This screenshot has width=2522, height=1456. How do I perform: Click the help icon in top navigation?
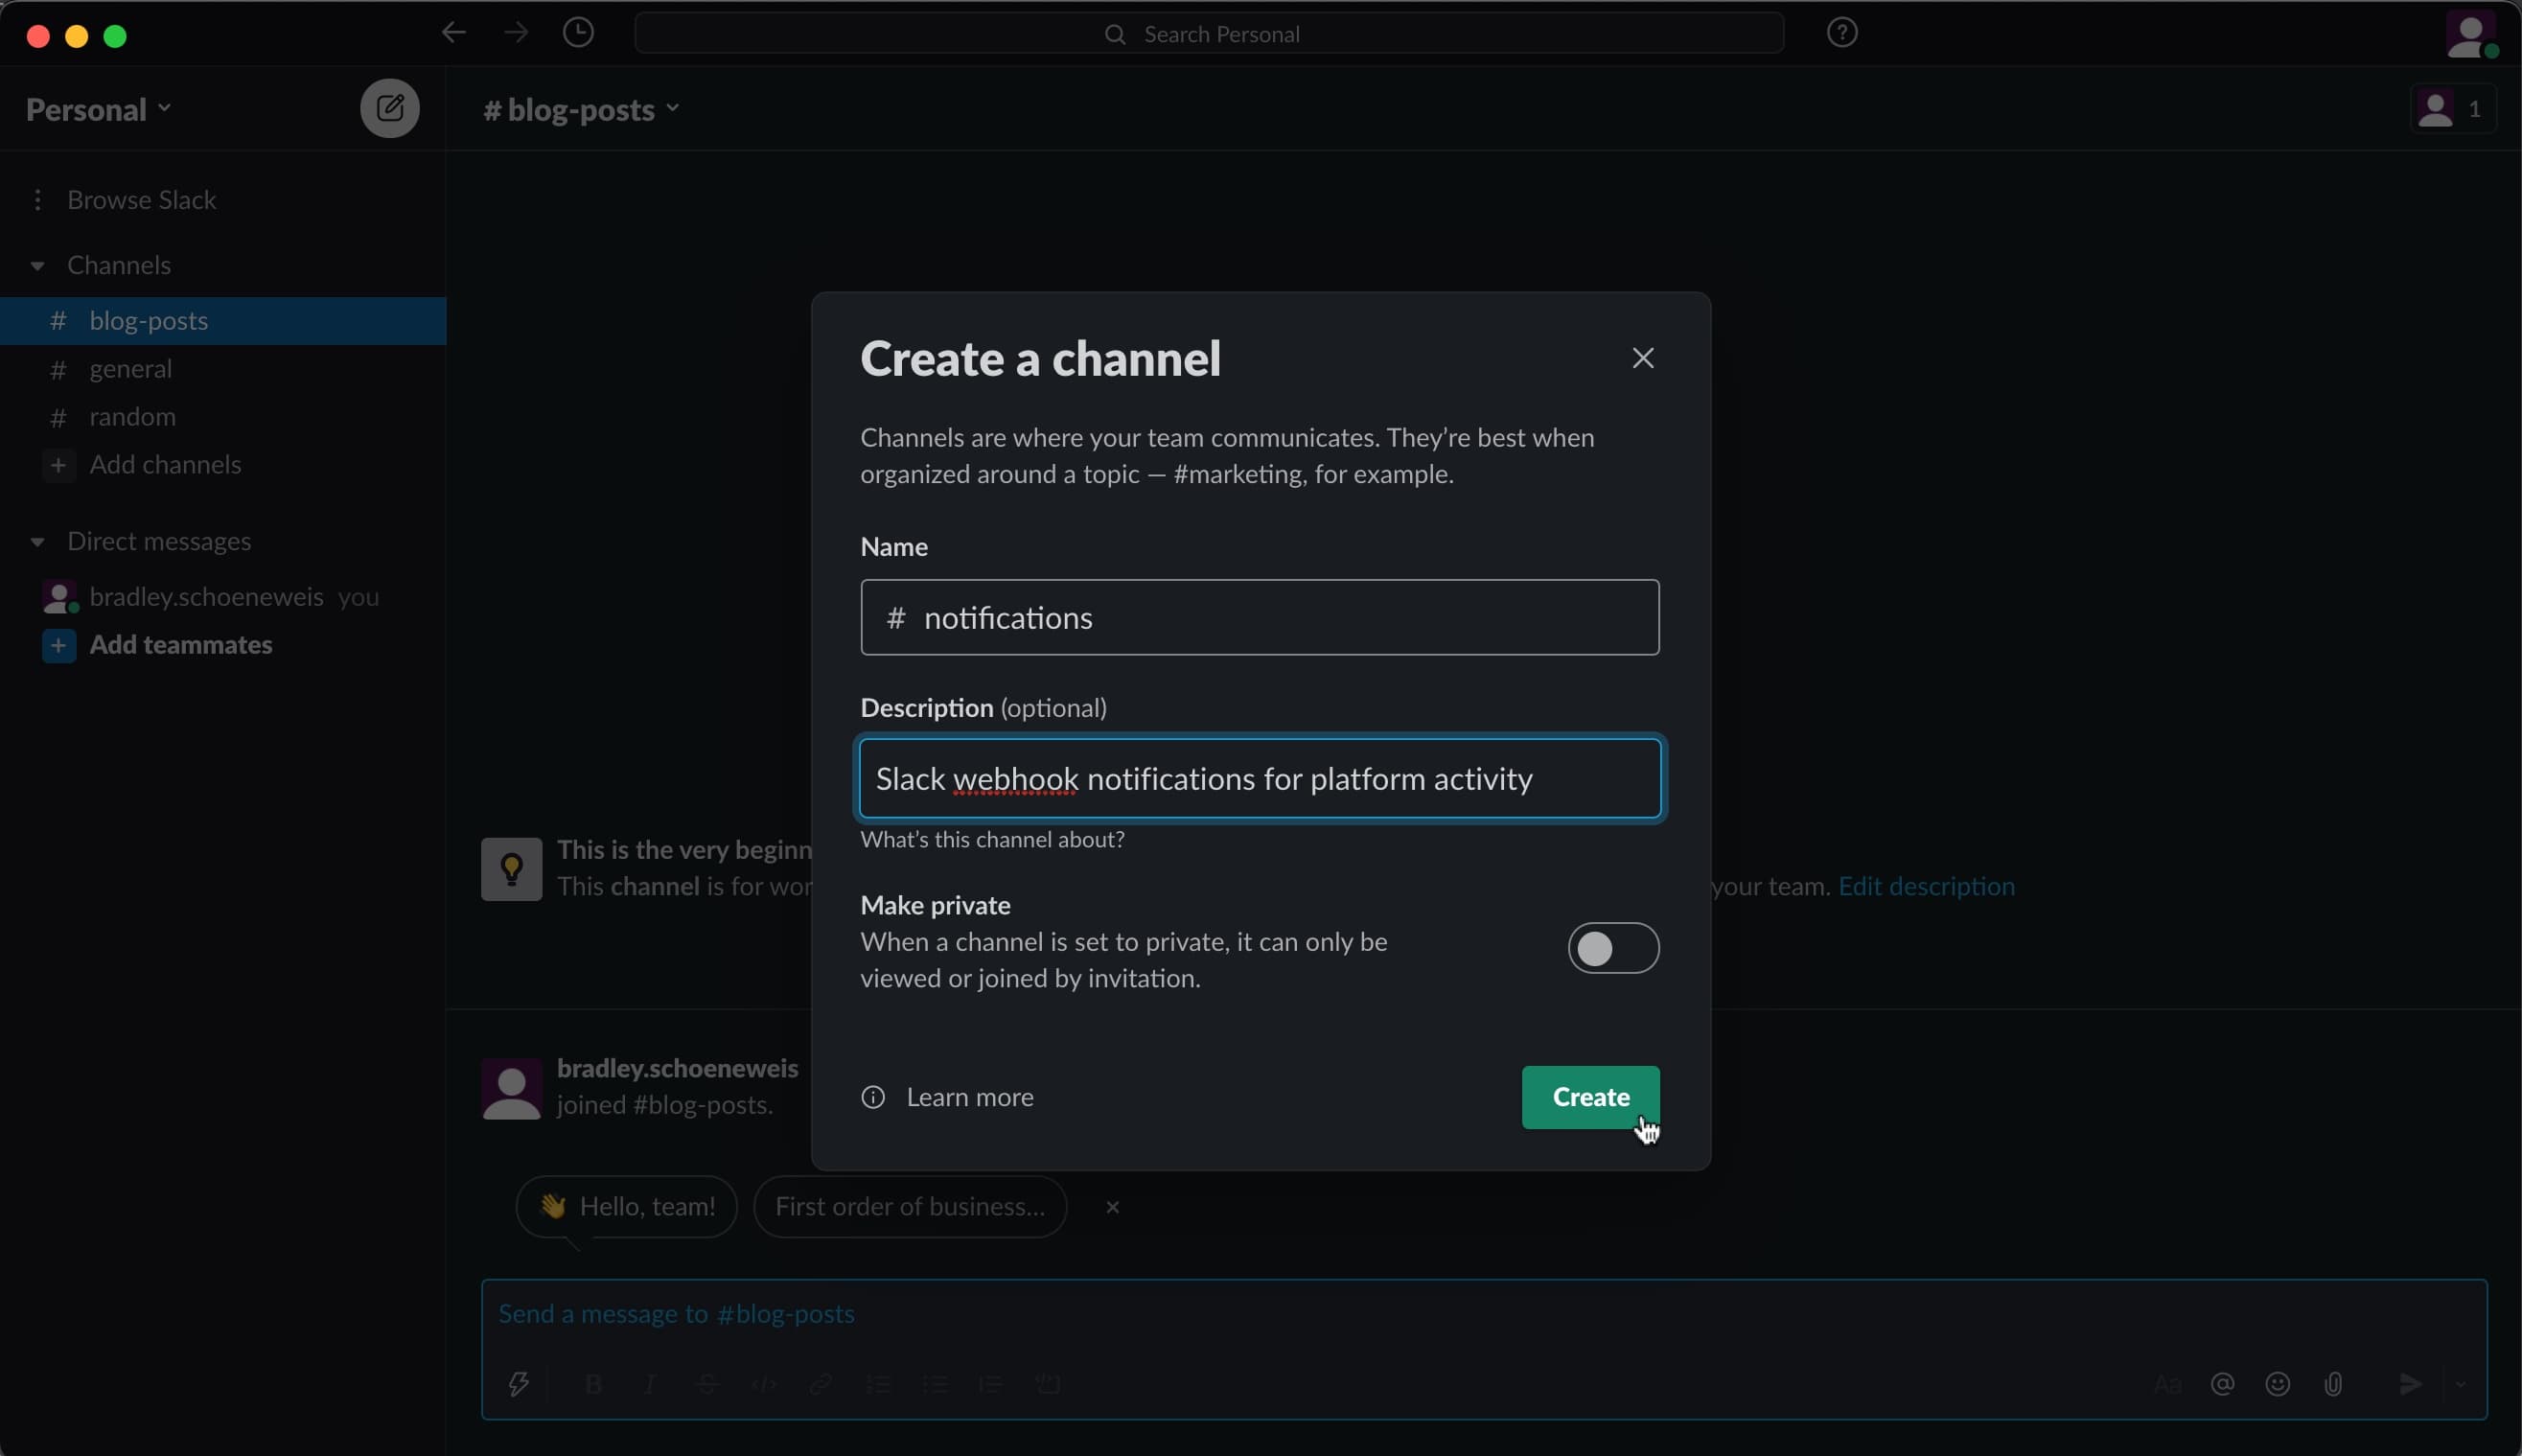pos(1842,33)
